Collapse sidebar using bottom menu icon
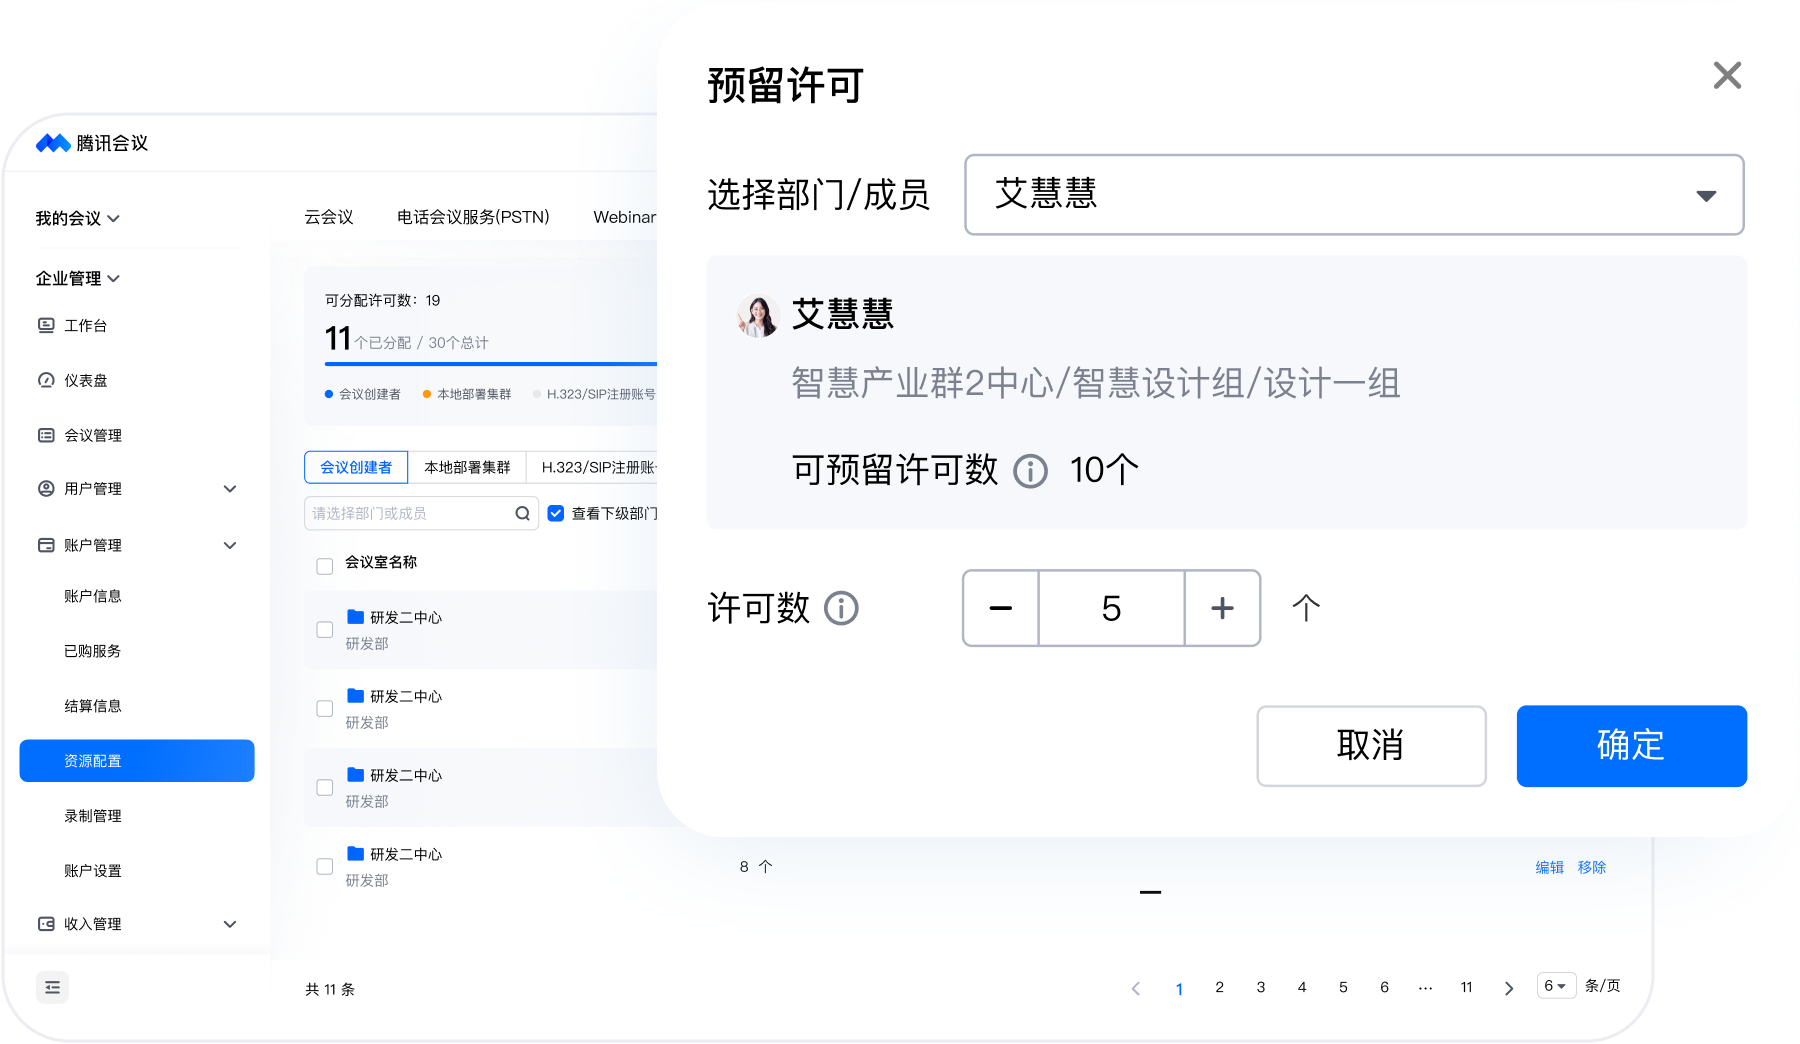The width and height of the screenshot is (1800, 1044). [53, 987]
